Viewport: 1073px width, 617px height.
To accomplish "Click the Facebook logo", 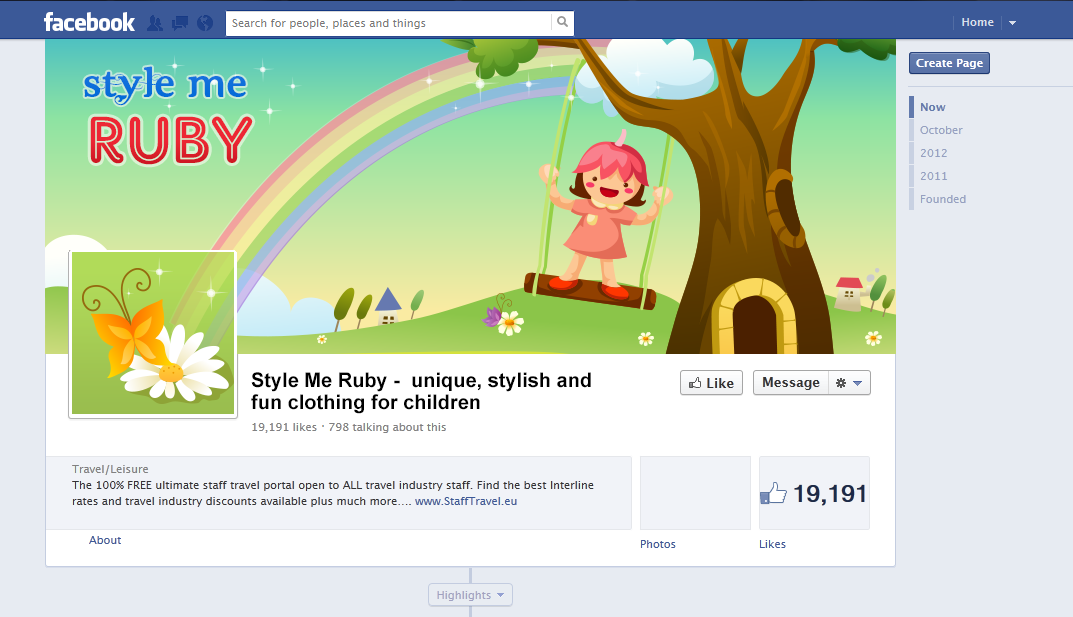I will 89,22.
